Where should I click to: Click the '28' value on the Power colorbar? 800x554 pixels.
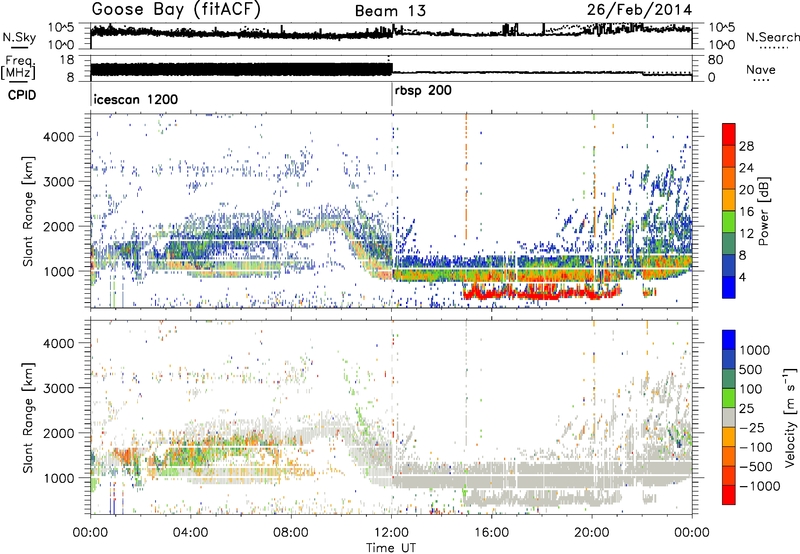pyautogui.click(x=746, y=146)
